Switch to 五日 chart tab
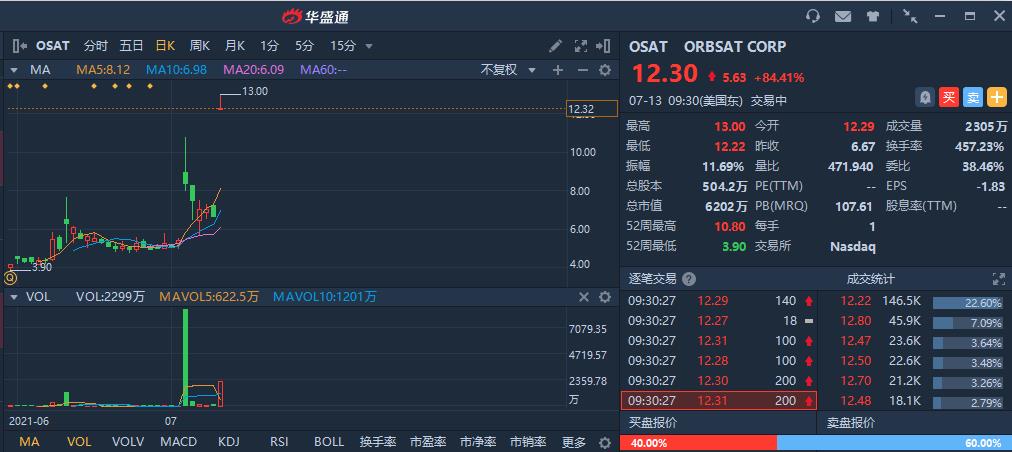The image size is (1012, 452). click(x=131, y=46)
